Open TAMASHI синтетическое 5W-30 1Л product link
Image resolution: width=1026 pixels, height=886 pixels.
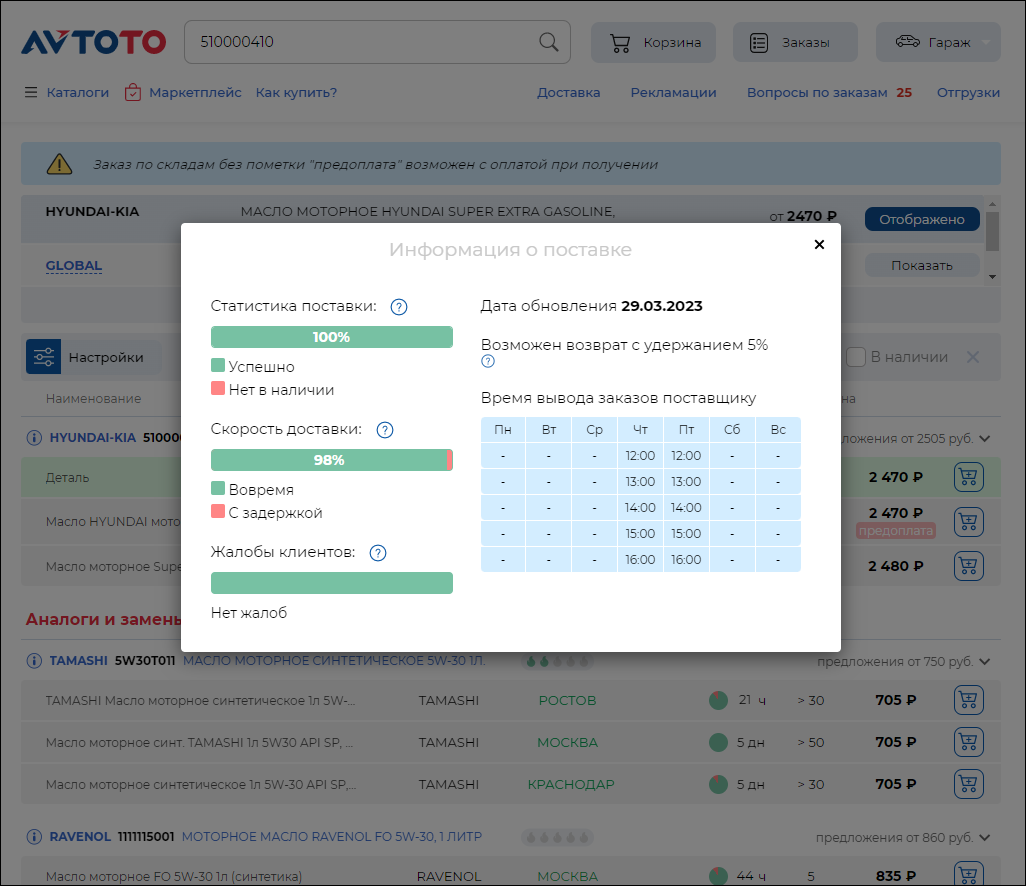[334, 661]
